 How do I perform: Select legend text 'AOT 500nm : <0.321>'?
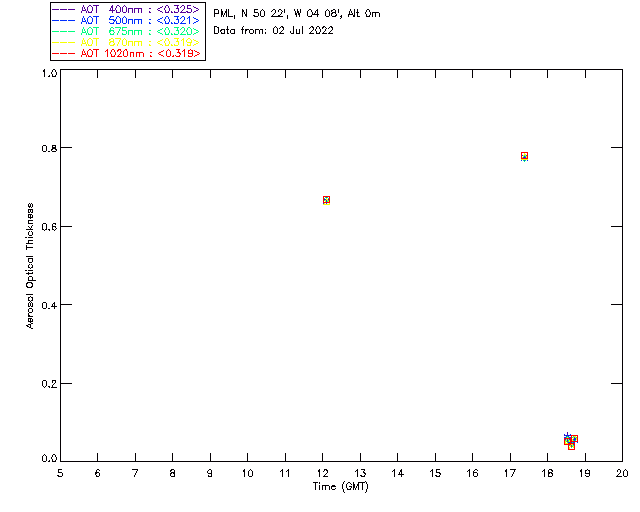click(140, 20)
